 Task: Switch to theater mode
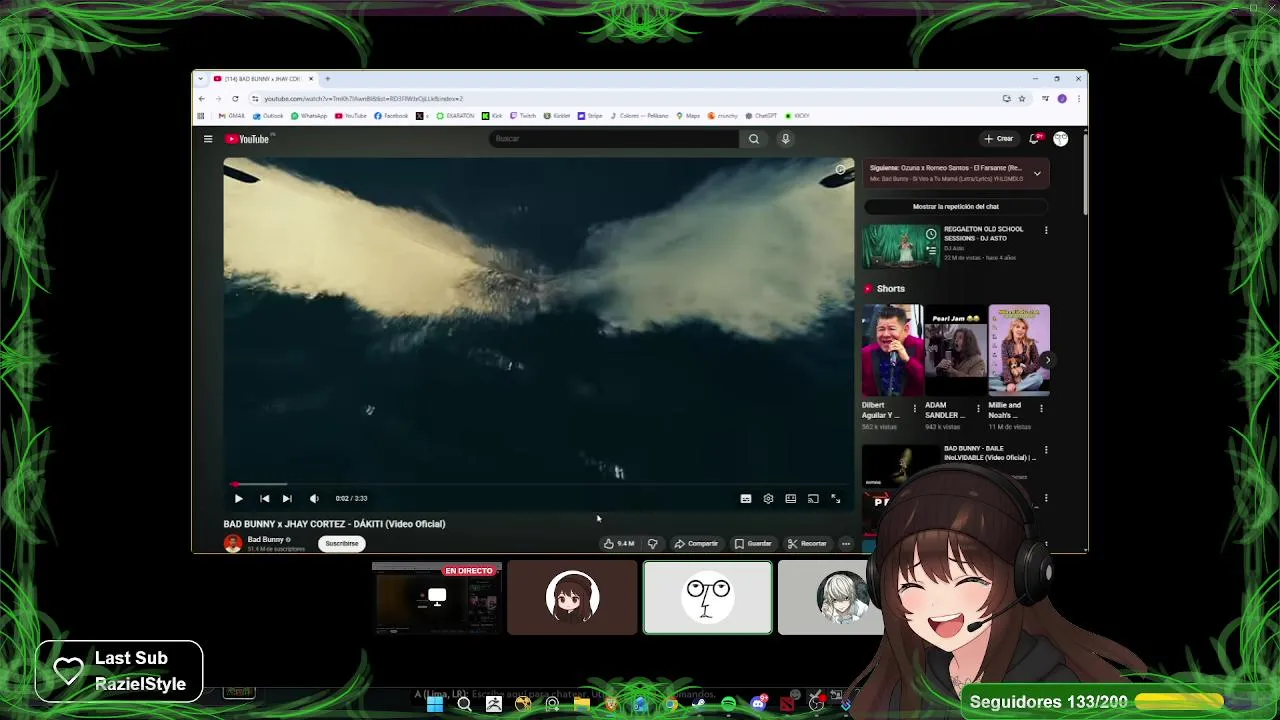click(790, 498)
